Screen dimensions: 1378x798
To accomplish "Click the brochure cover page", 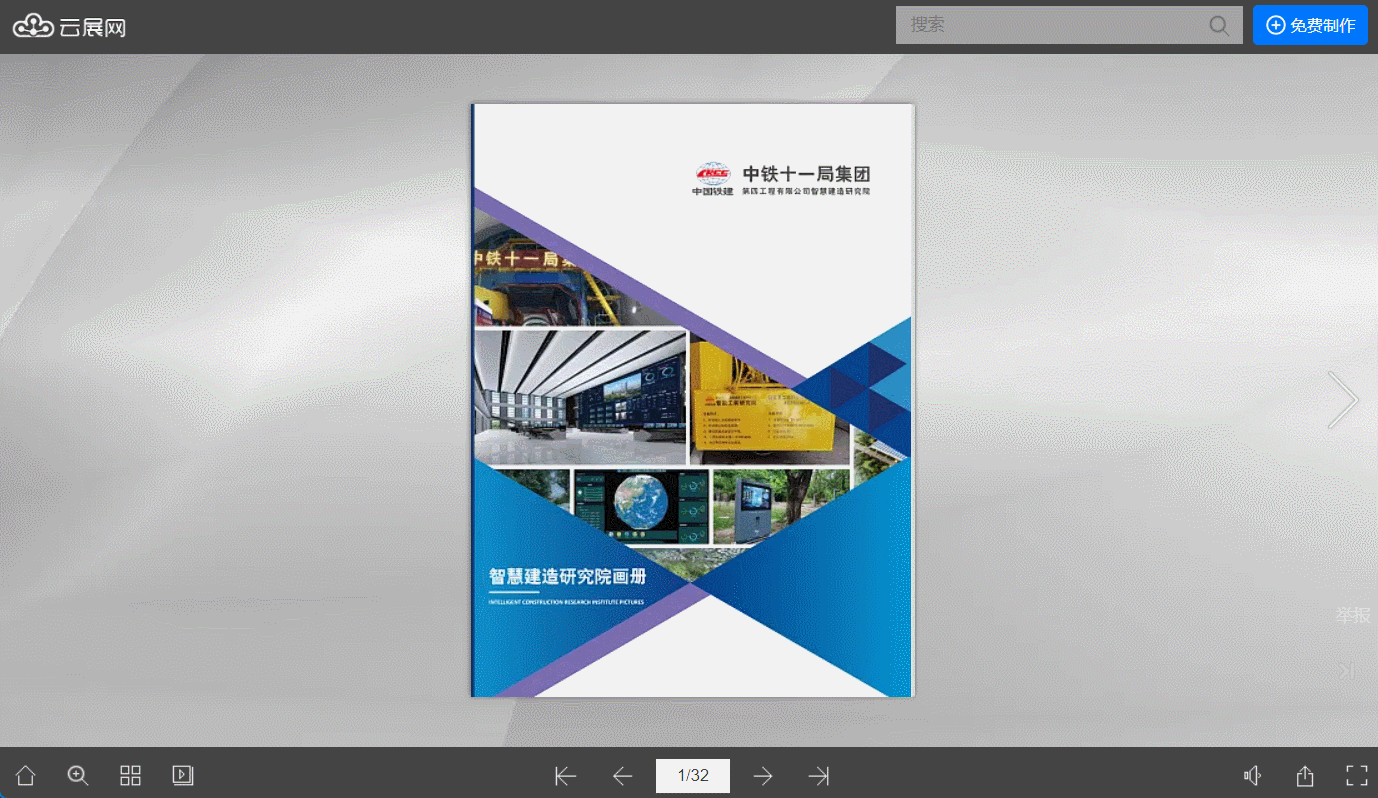I will pos(693,400).
